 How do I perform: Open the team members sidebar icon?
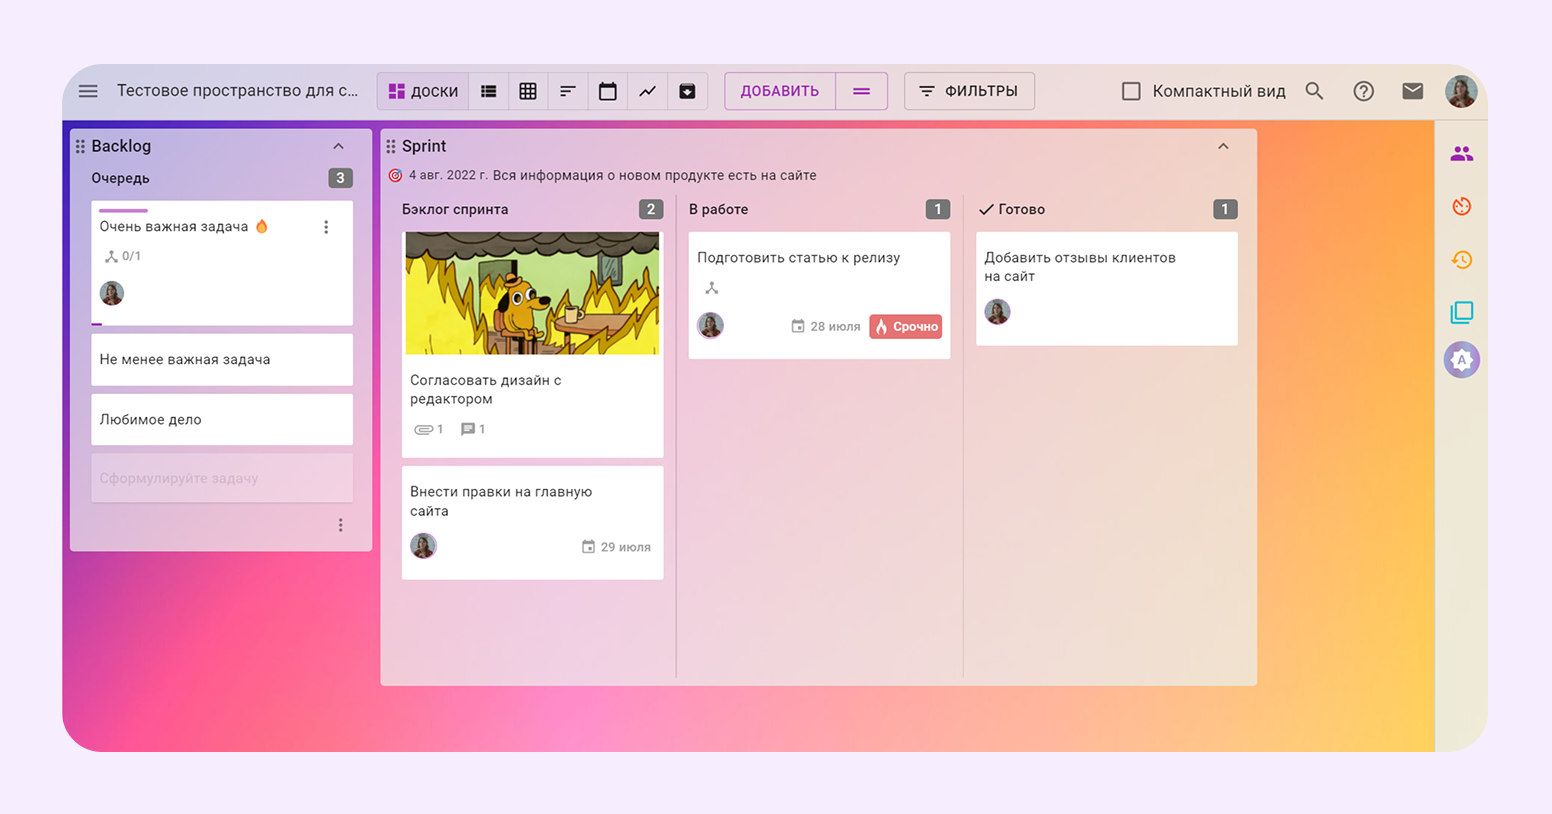coord(1461,154)
